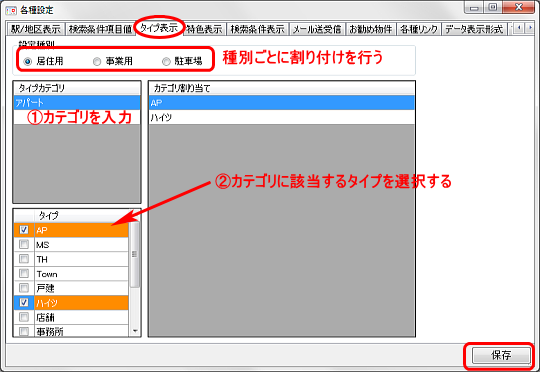The image size is (540, 372).
Task: Click the app icon in title bar
Action: click(x=11, y=10)
